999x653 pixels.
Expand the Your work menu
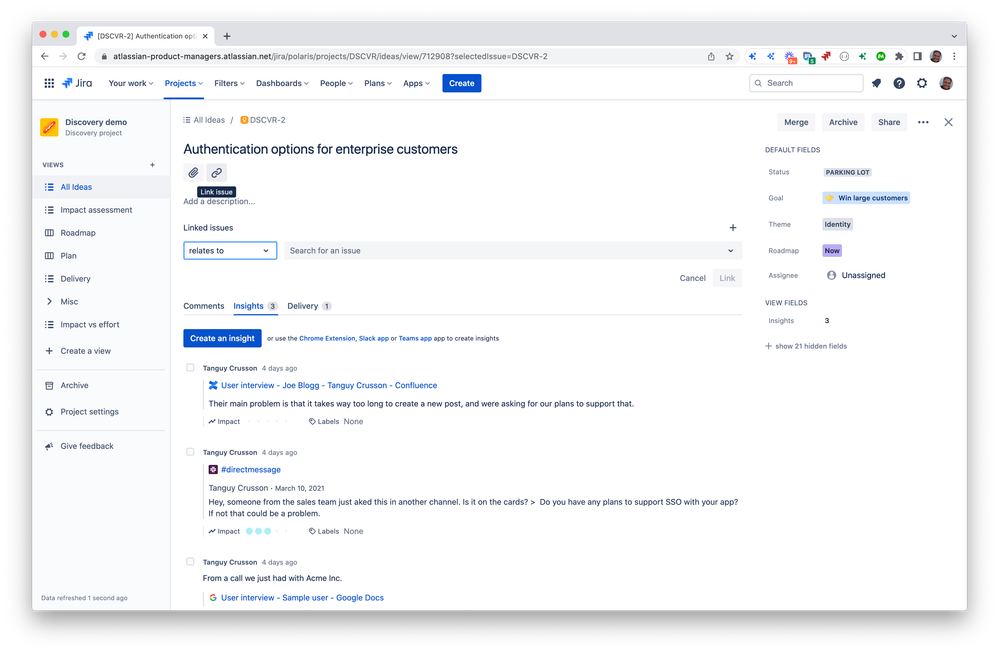coord(131,83)
